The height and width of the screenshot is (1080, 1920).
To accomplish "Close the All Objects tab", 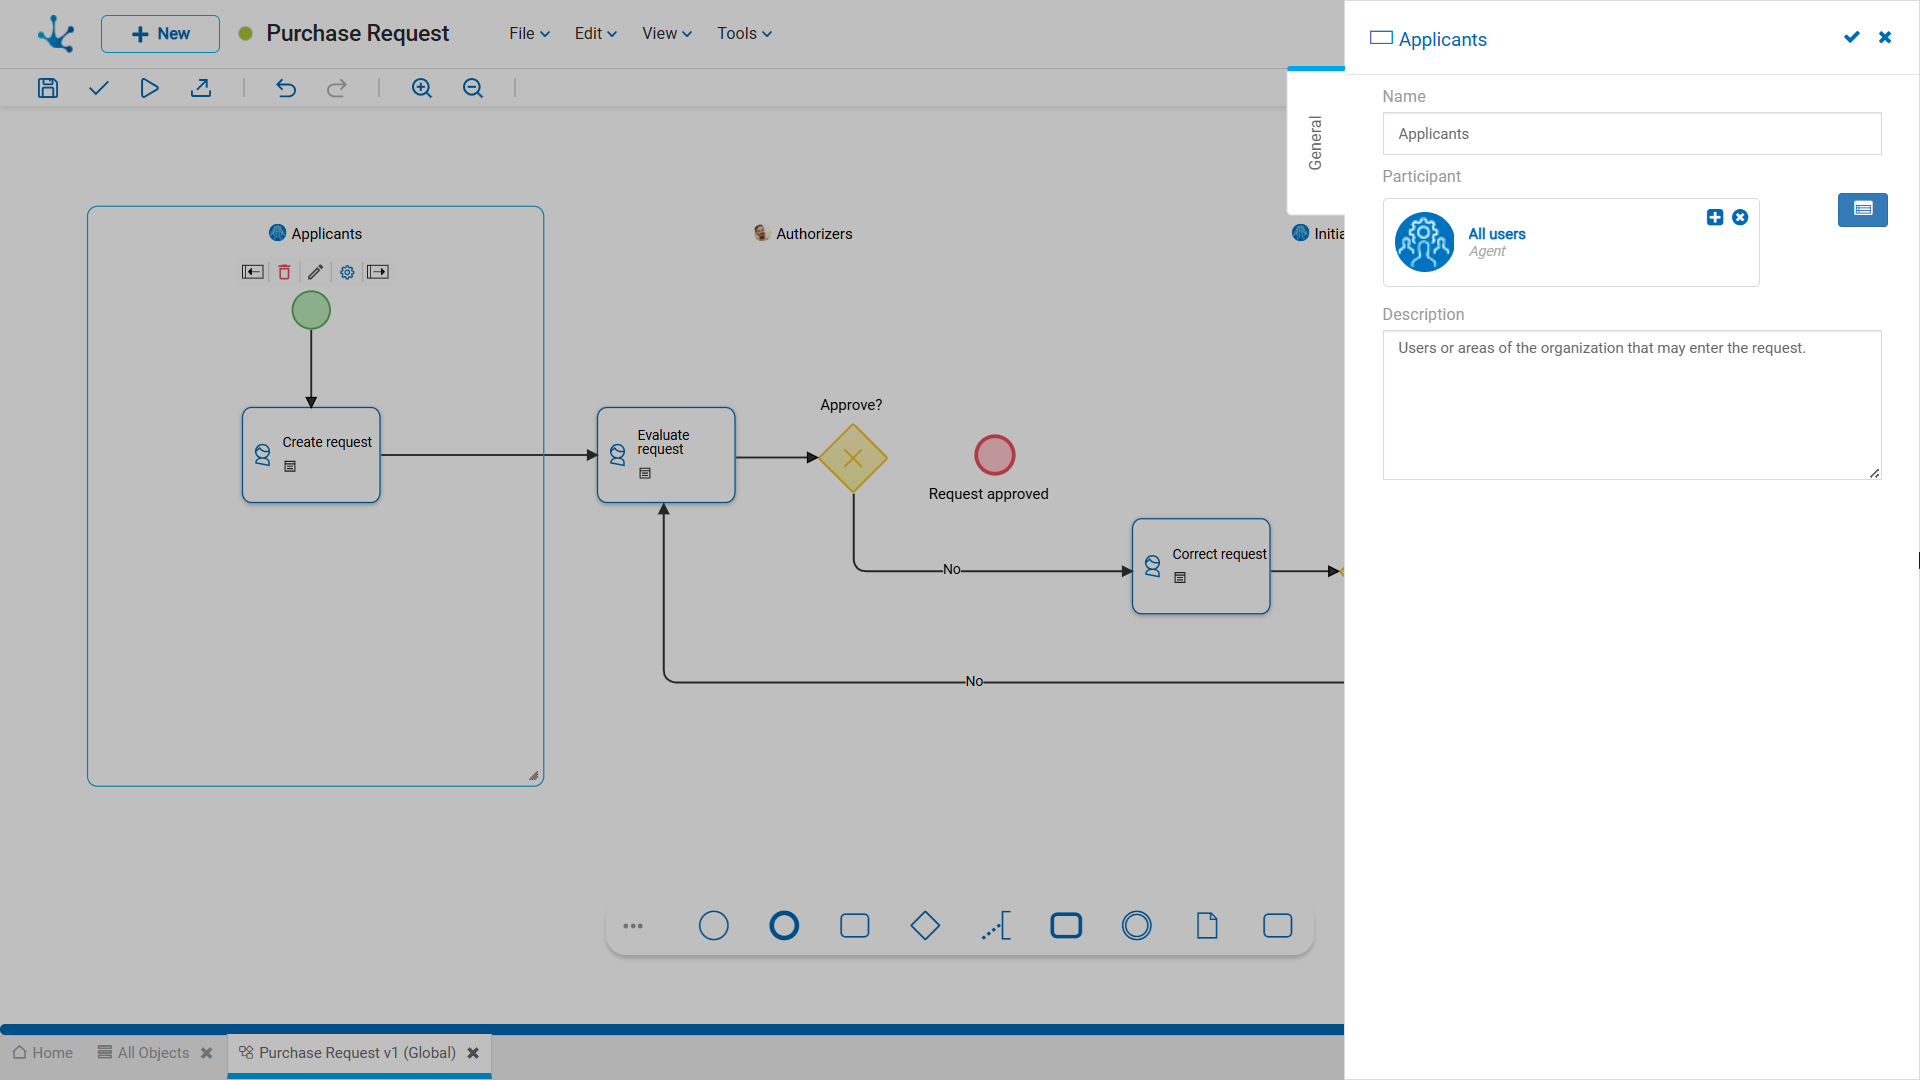I will pyautogui.click(x=207, y=1053).
